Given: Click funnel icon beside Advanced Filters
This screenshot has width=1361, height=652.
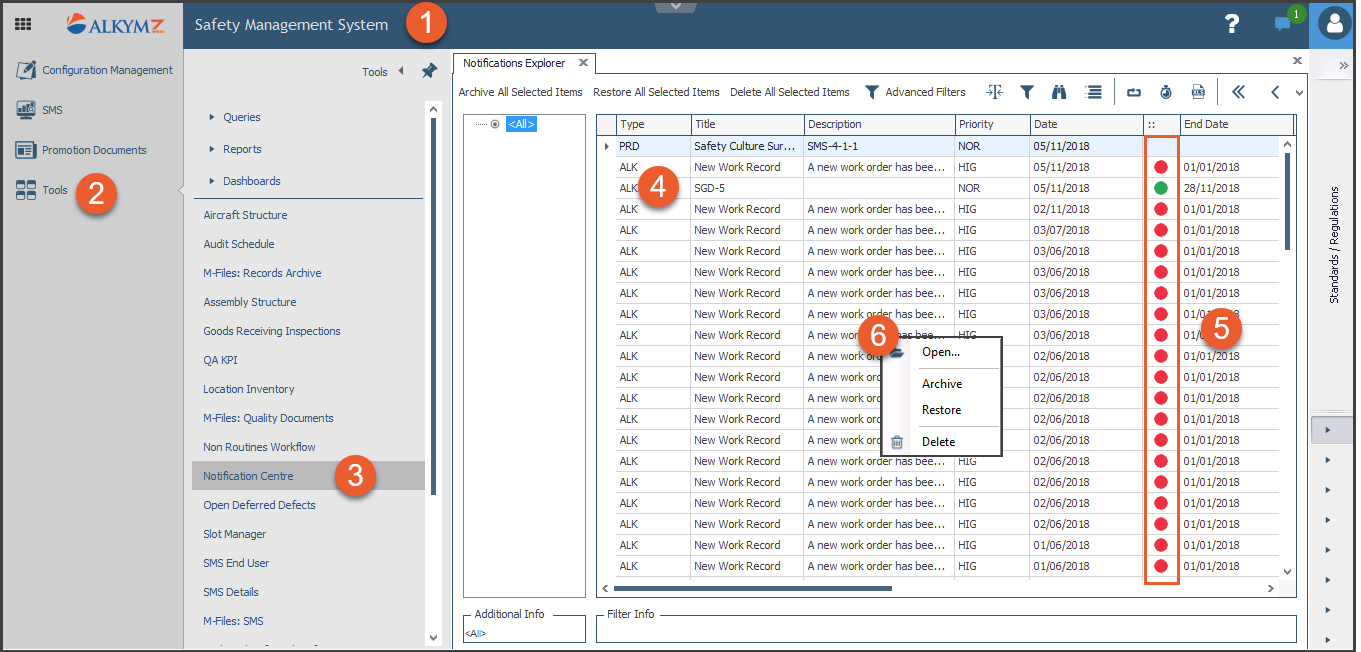Looking at the screenshot, I should (872, 92).
